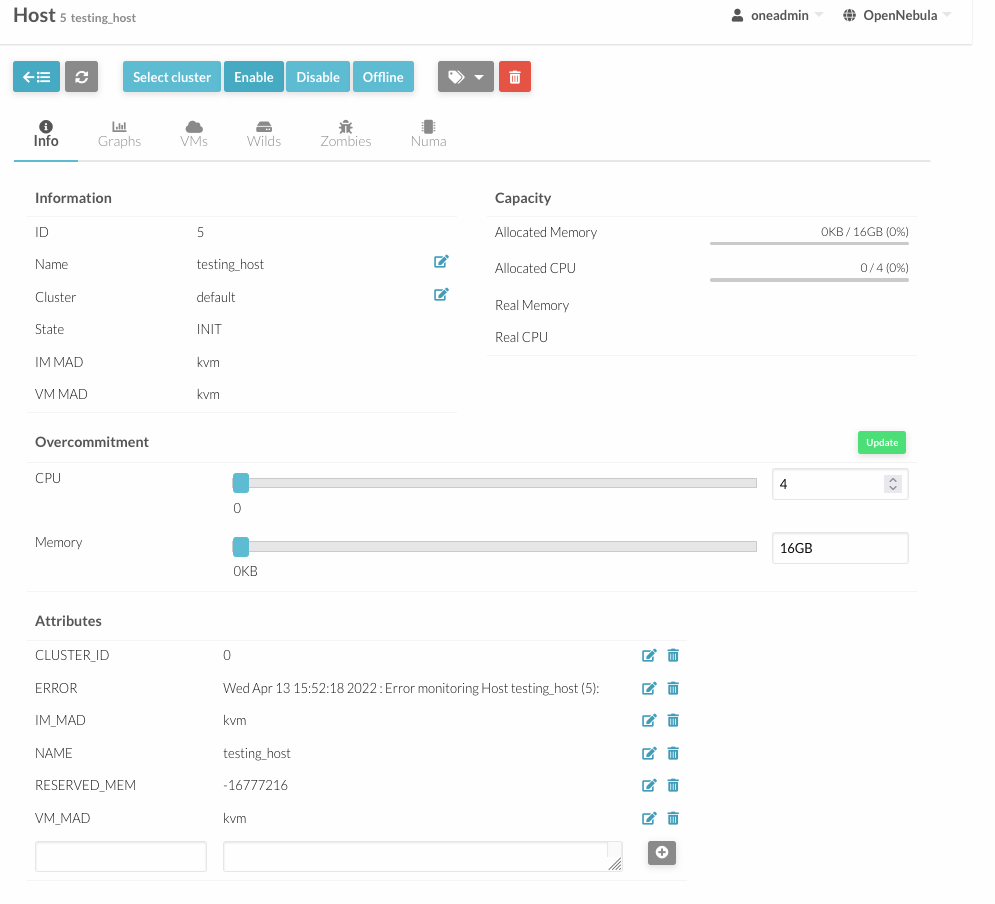Image resolution: width=995 pixels, height=904 pixels.
Task: Switch to the Graphs tab
Action: click(119, 134)
